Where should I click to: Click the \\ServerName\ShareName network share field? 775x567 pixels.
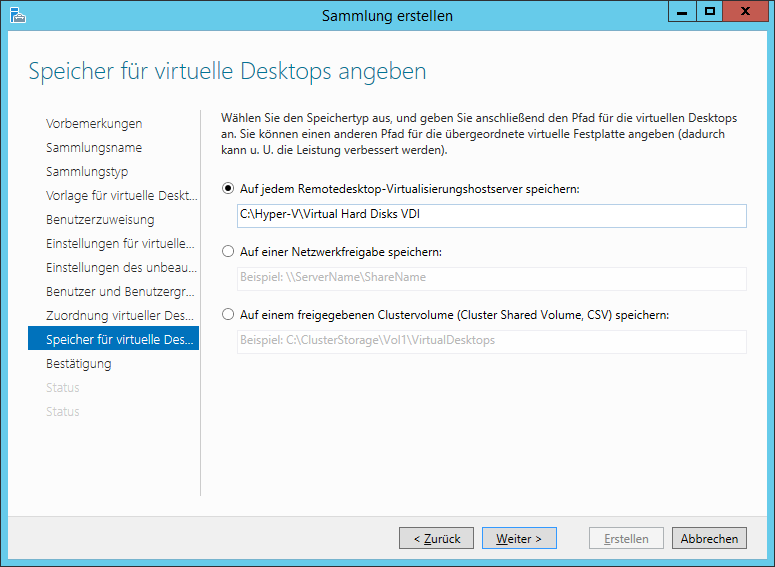(x=492, y=279)
